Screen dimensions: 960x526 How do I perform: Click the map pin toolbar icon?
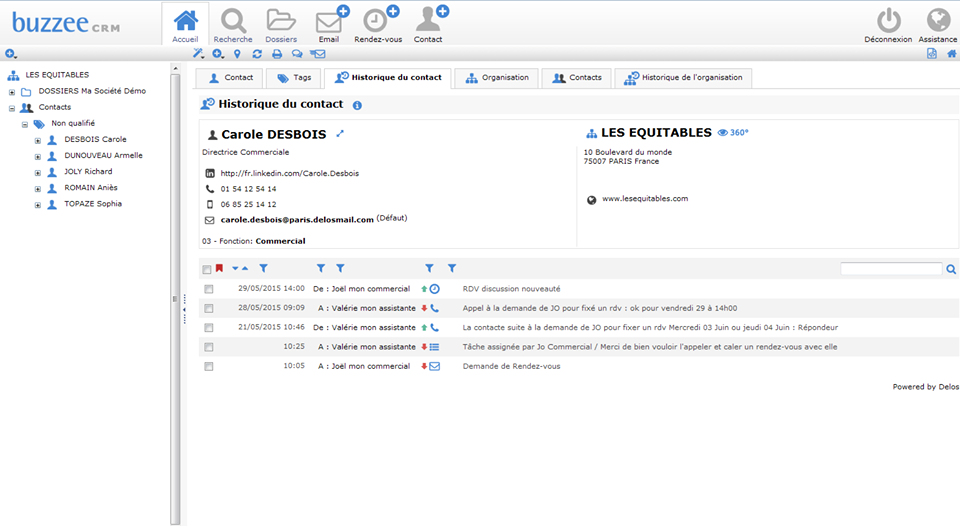tap(238, 54)
